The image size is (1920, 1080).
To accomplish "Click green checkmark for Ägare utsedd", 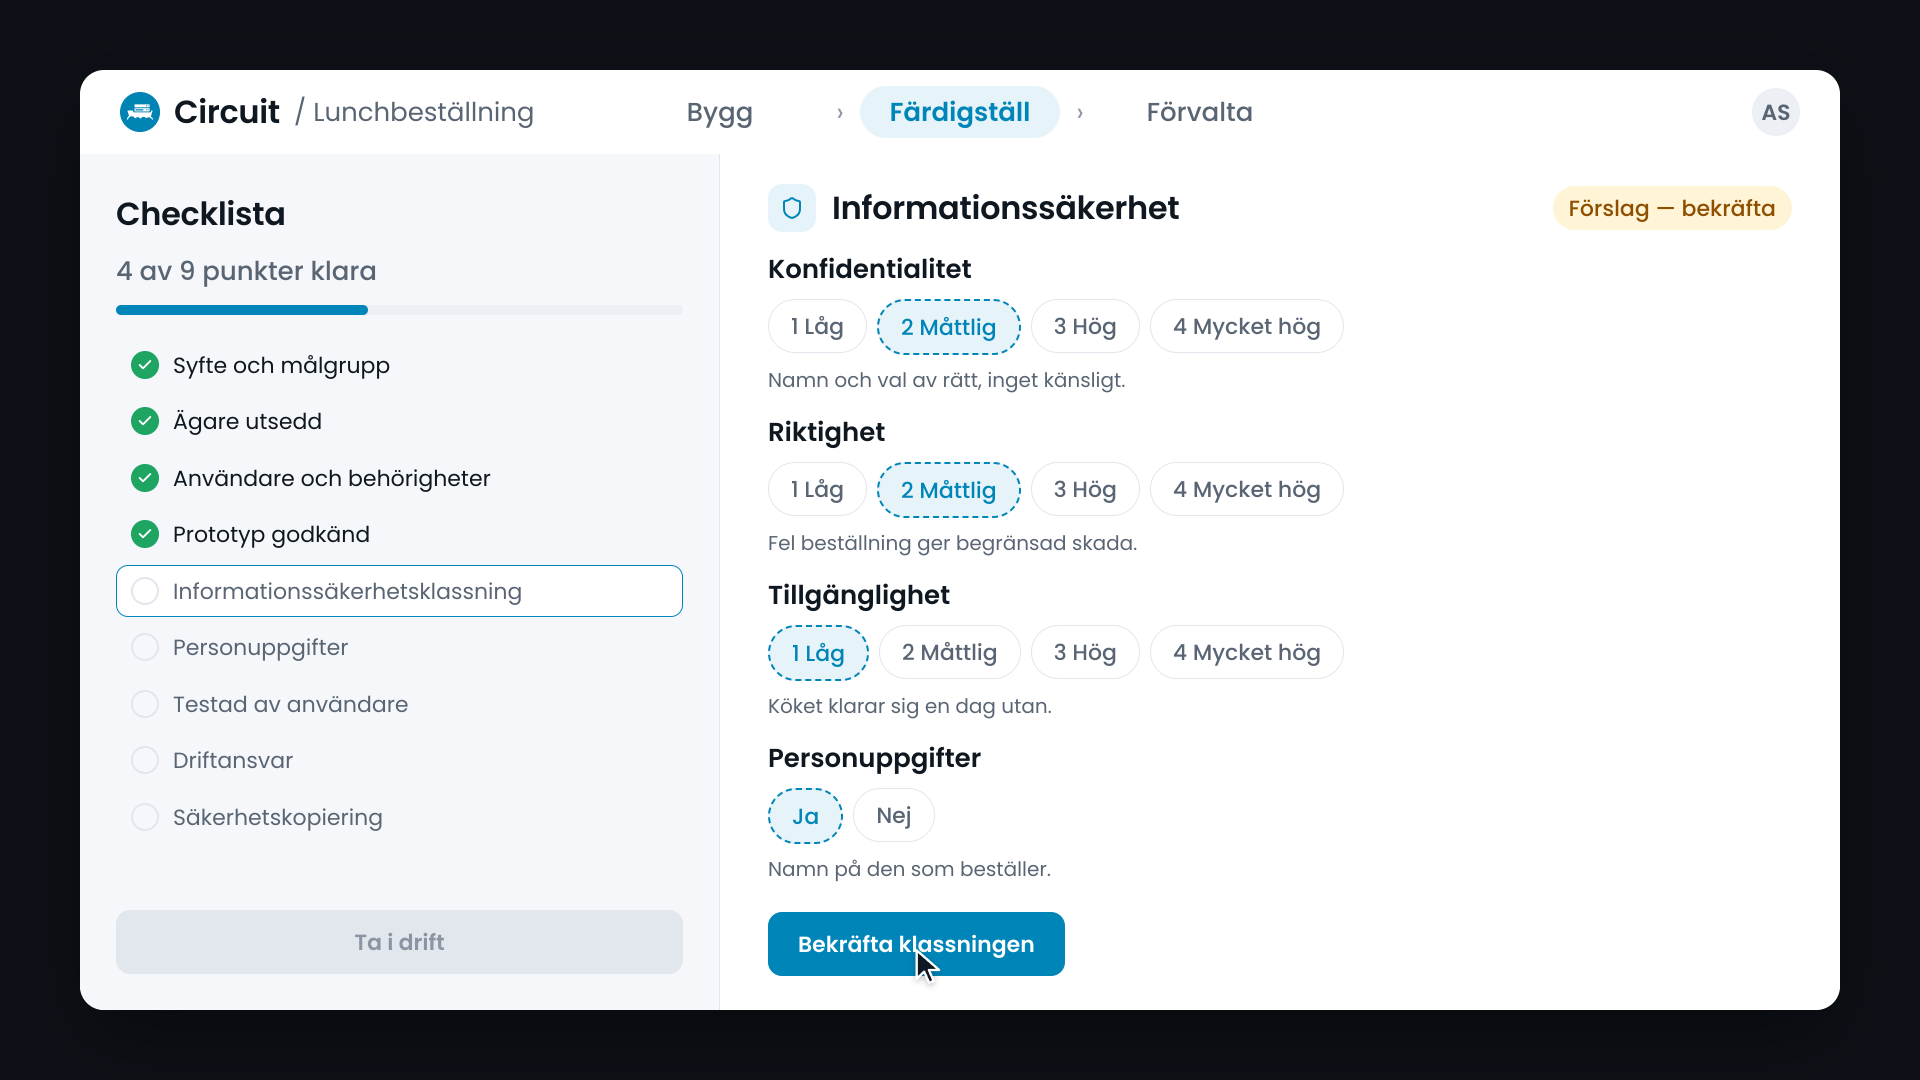I will 145,421.
